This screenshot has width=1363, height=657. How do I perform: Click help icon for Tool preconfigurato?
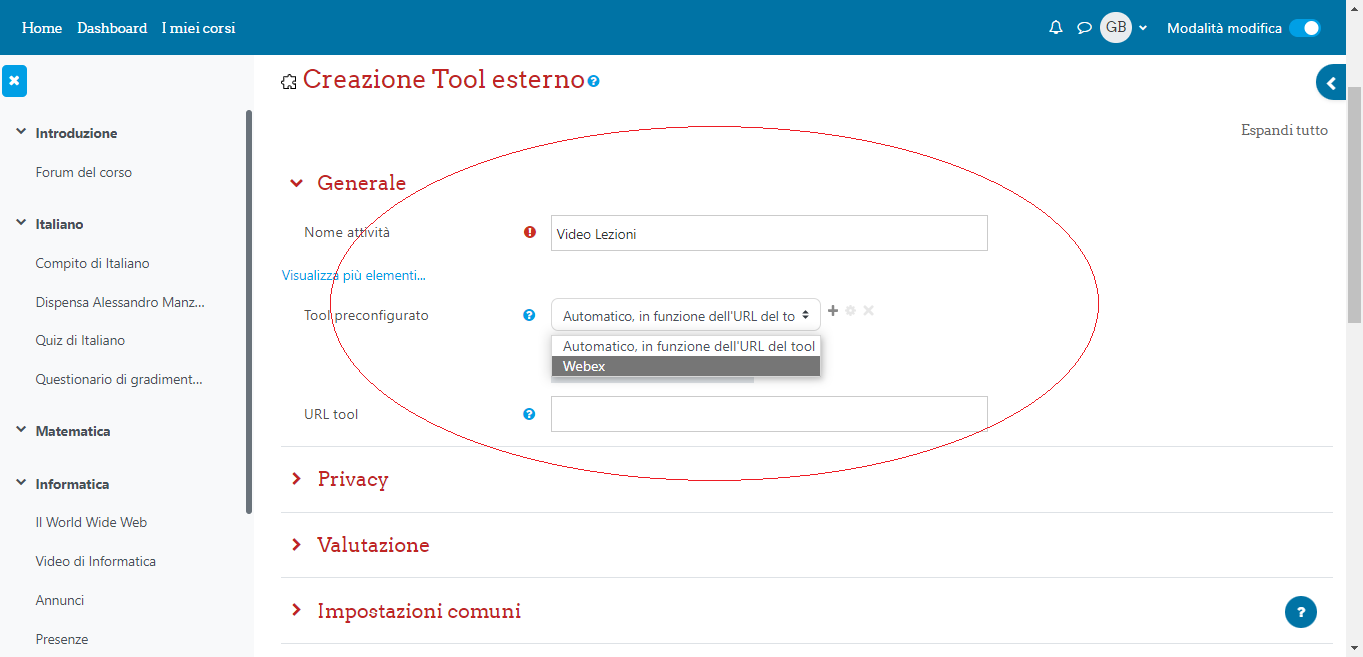click(529, 315)
